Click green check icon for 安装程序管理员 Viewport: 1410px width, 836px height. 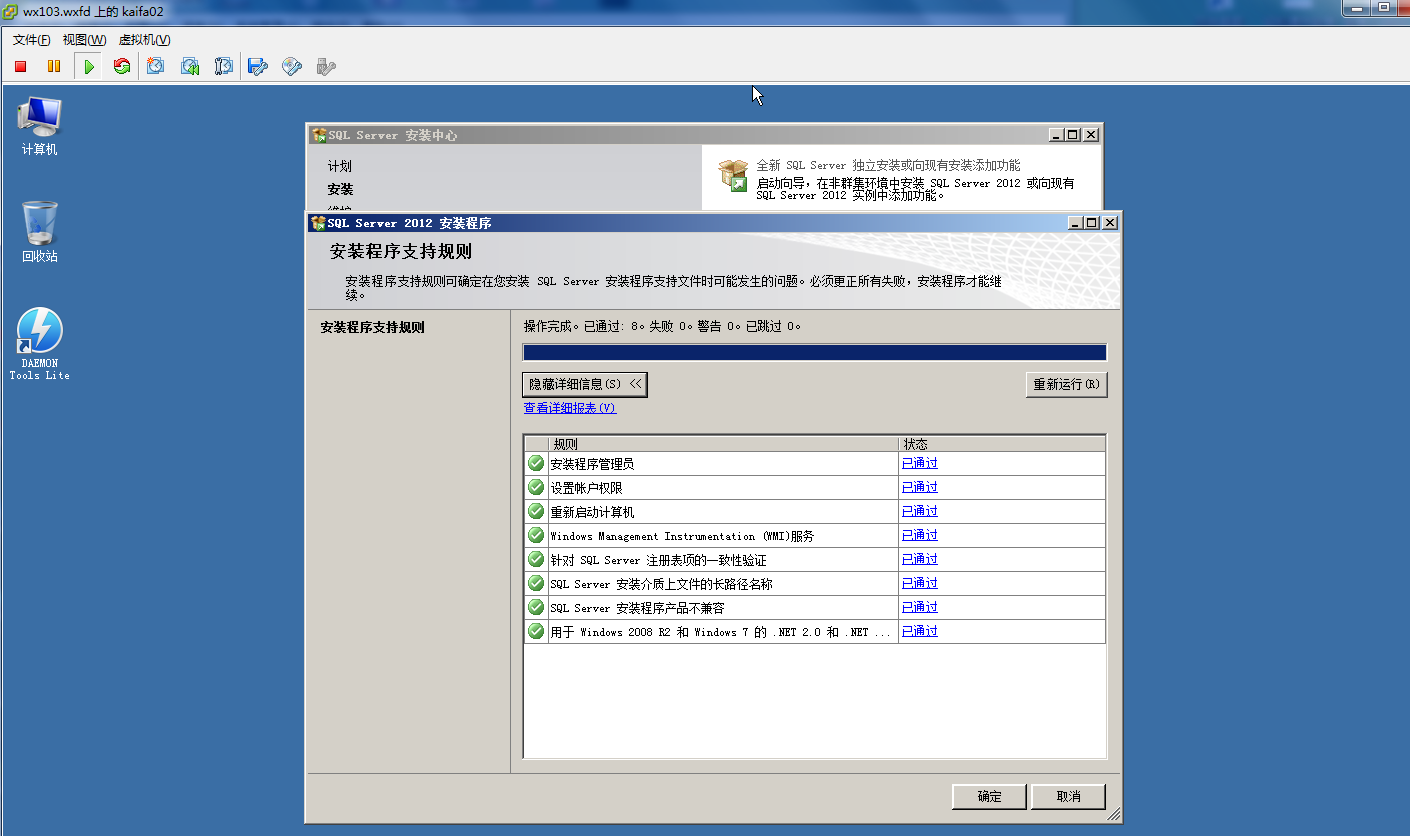[536, 463]
